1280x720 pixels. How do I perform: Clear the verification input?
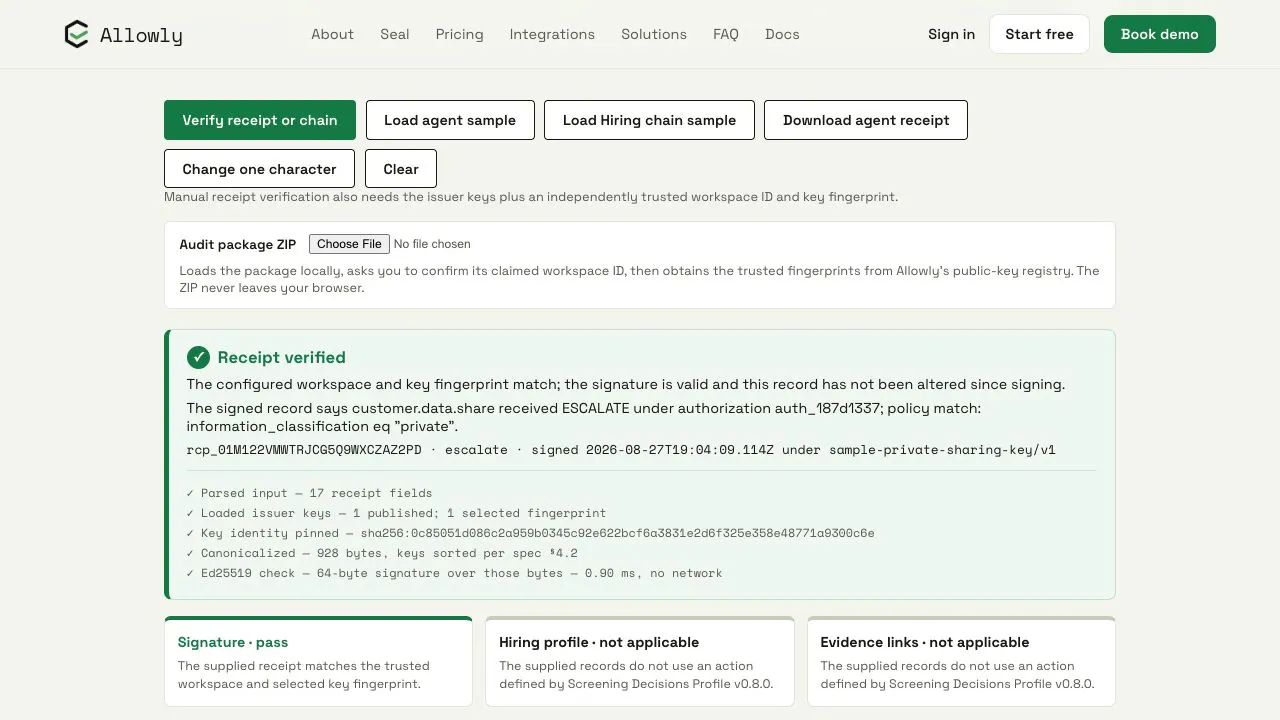click(401, 169)
